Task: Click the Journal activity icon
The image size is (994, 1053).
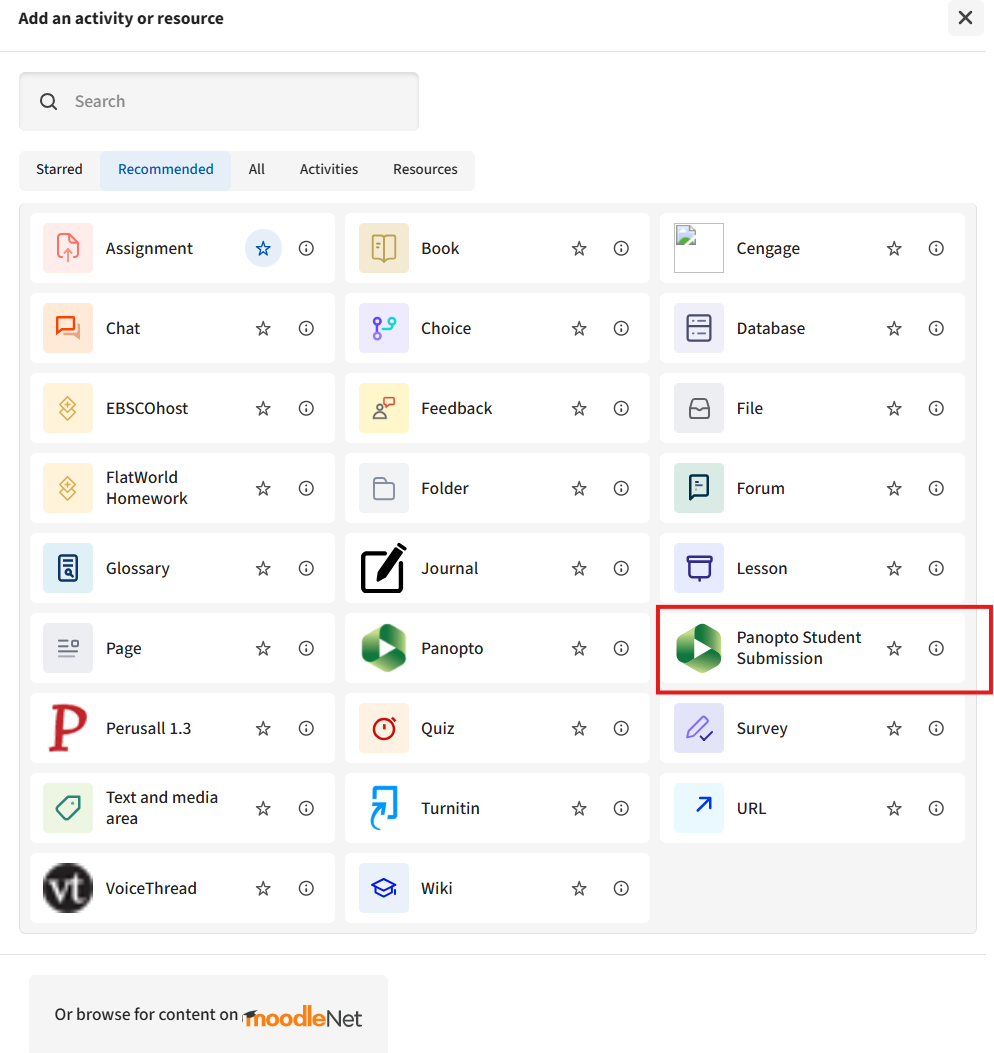Action: (382, 568)
